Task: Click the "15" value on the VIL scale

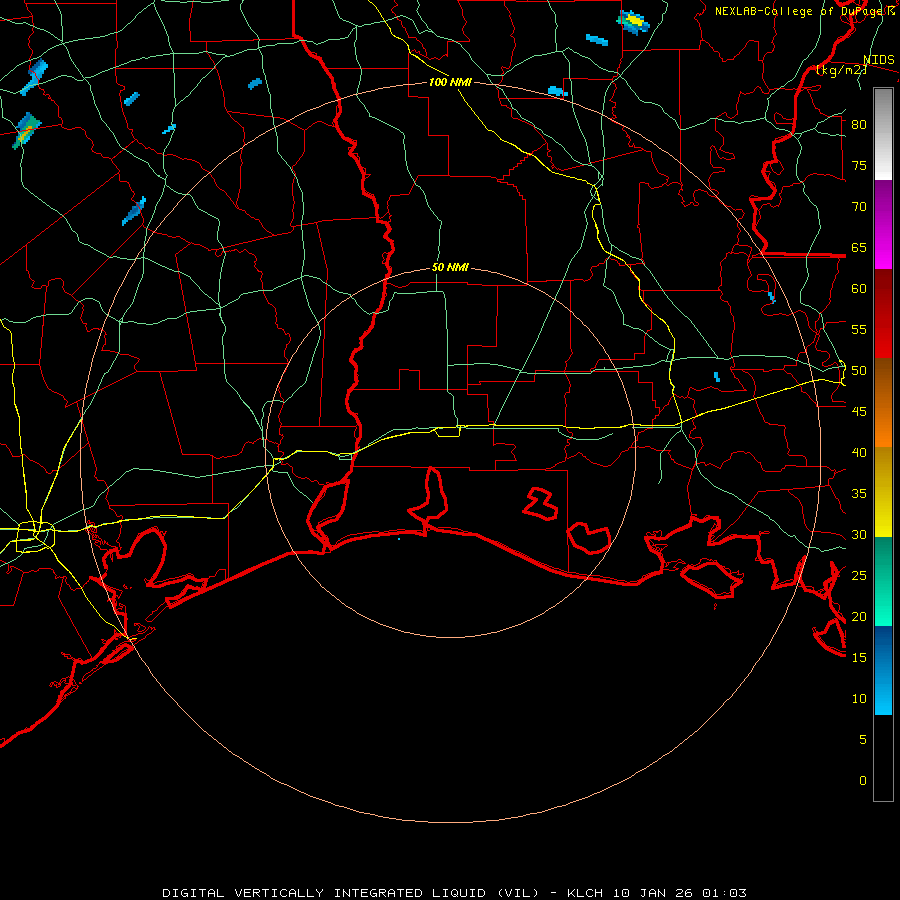Action: pos(859,658)
